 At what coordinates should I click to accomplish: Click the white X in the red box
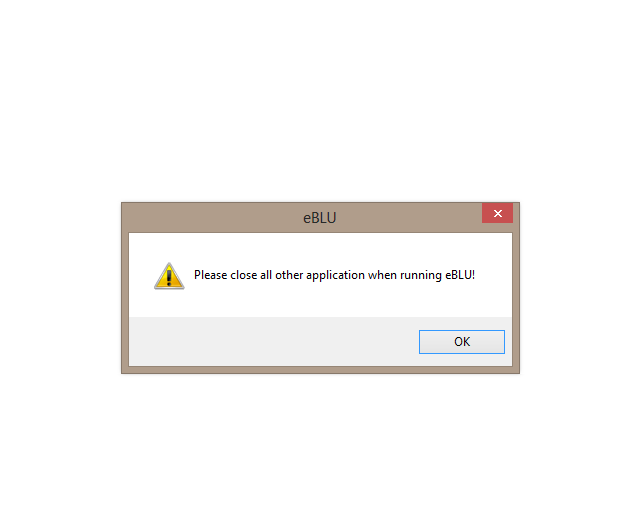click(497, 213)
